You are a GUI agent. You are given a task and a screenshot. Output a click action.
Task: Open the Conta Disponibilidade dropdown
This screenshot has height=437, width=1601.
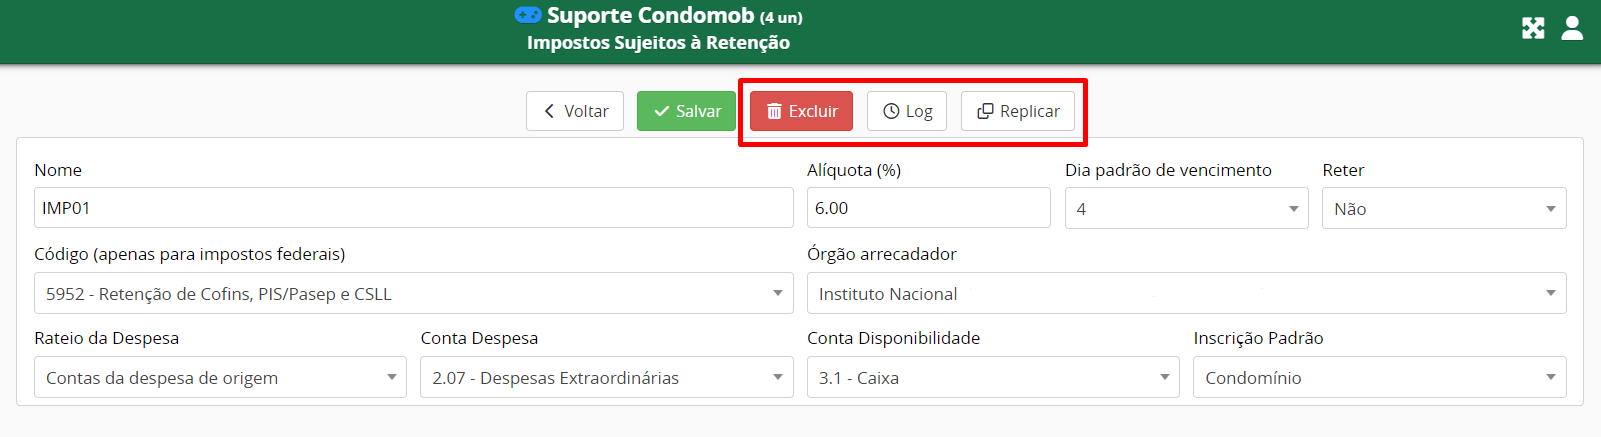993,377
